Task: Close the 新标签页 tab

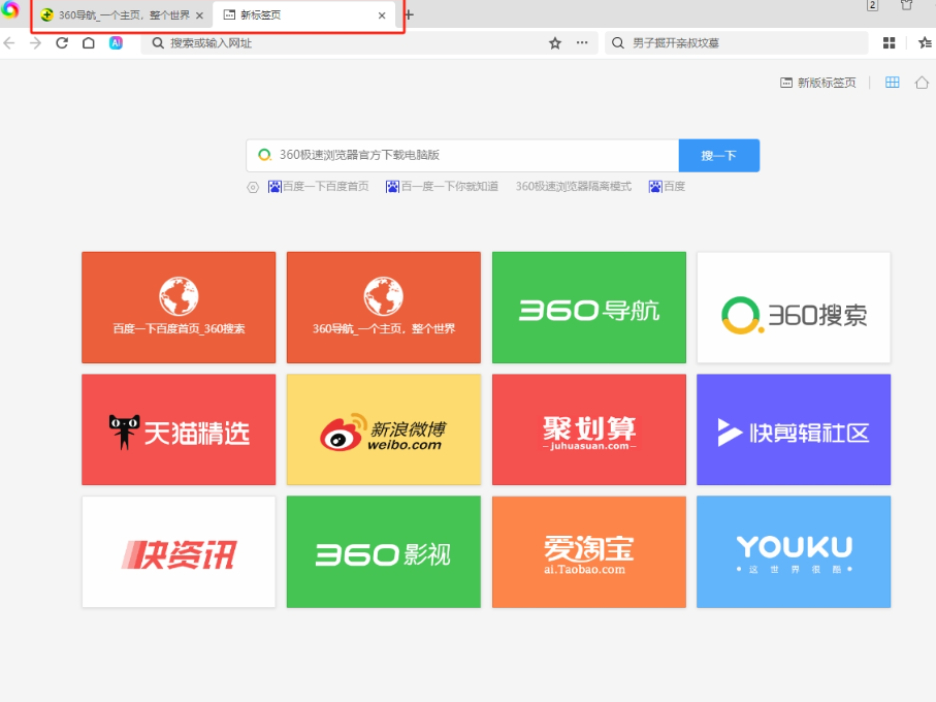Action: point(381,16)
